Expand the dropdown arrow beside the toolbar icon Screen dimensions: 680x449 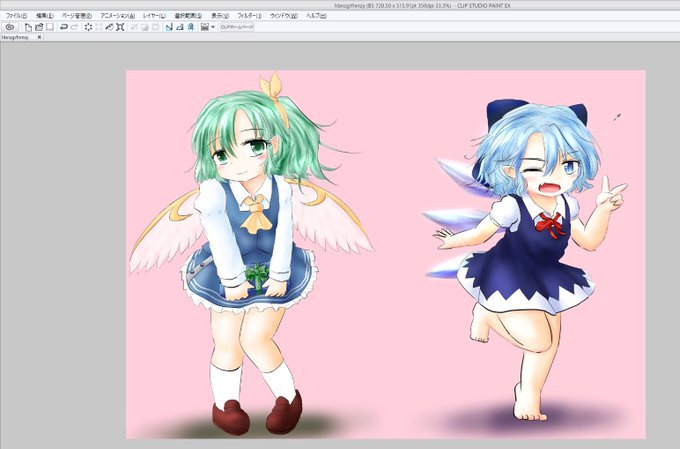(x=213, y=27)
